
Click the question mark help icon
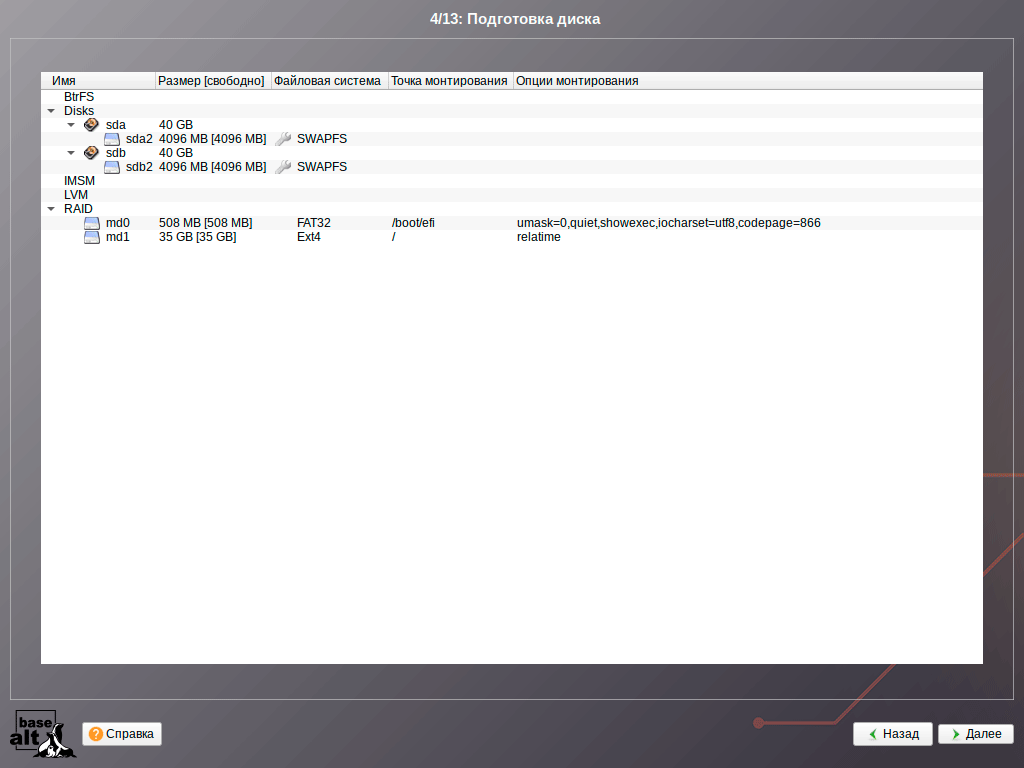pos(95,734)
